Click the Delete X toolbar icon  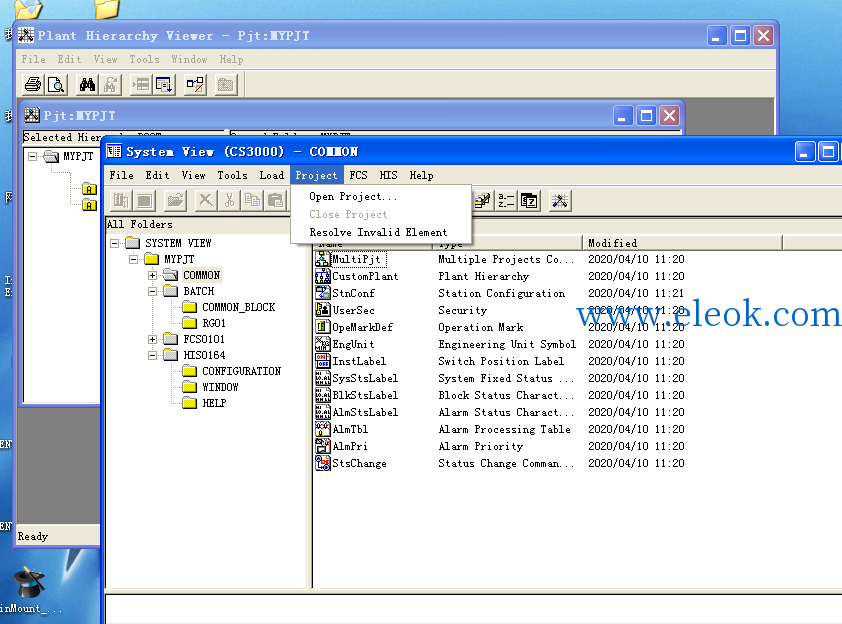(x=206, y=201)
